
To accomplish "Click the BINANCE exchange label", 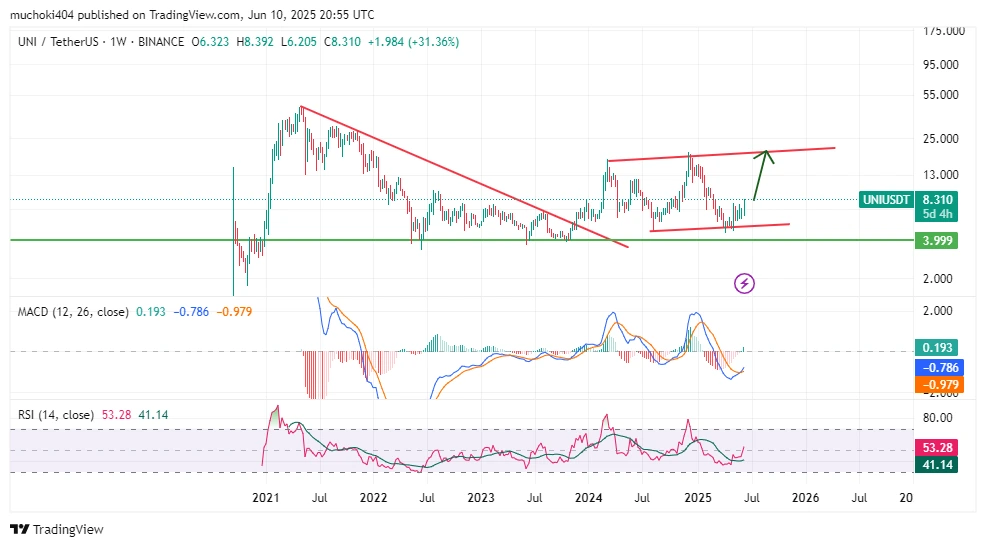I will pyautogui.click(x=161, y=41).
